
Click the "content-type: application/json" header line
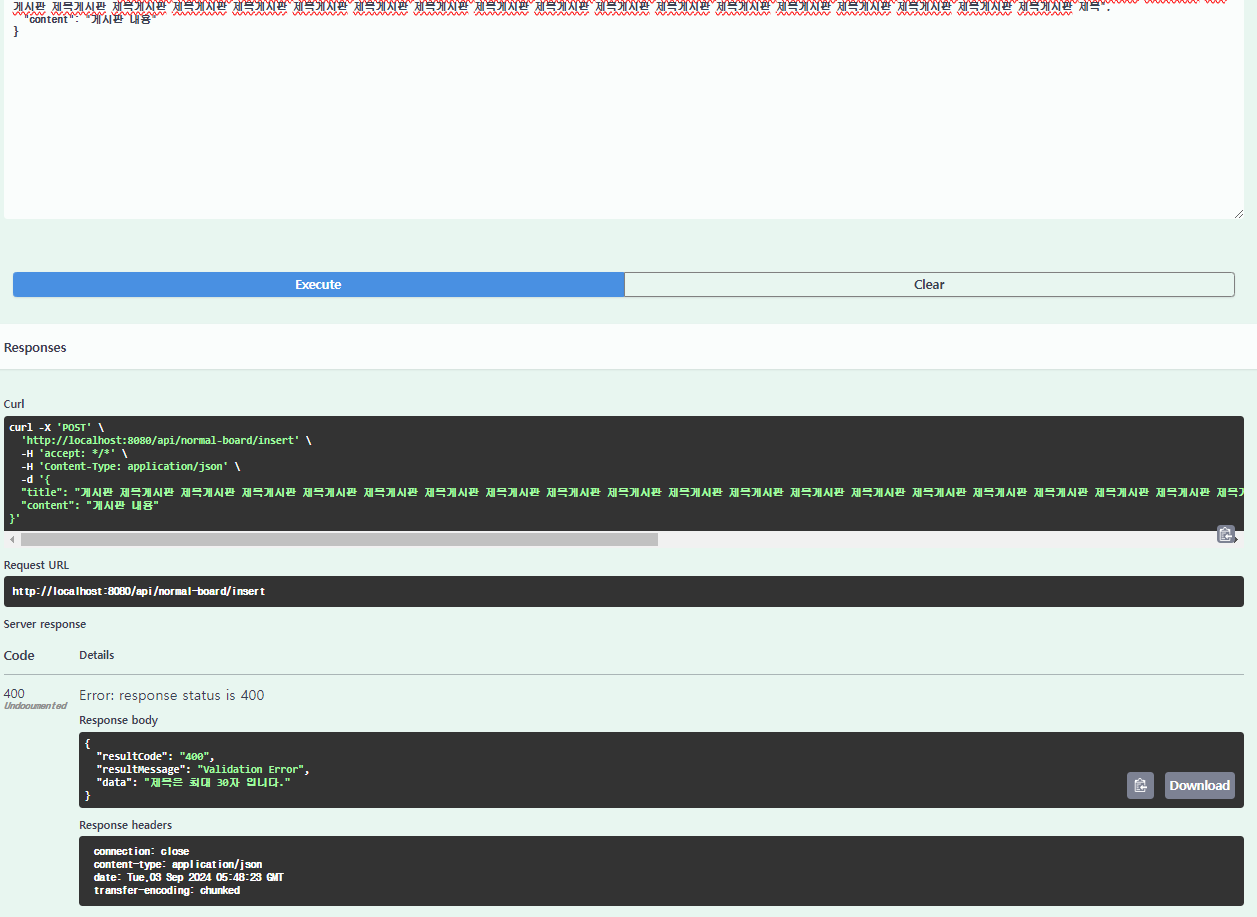[x=178, y=864]
